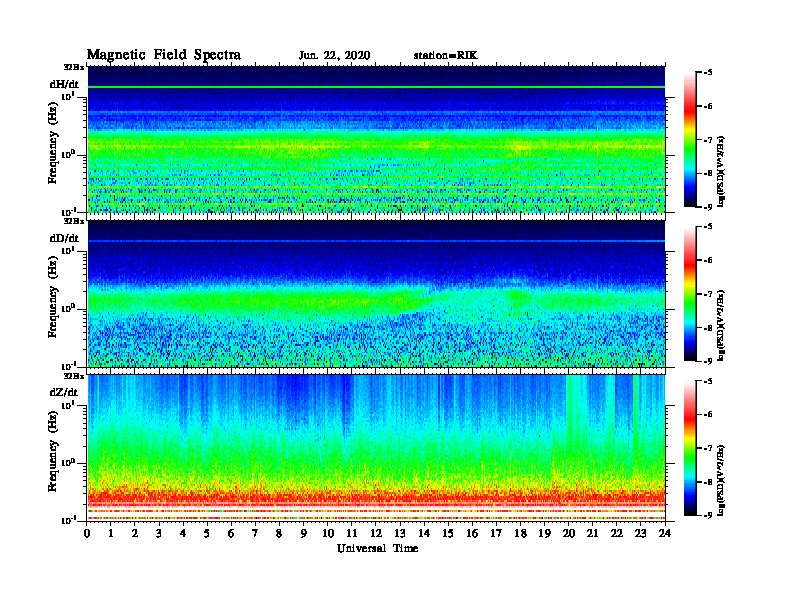Viewport: 792px width, 612px height.
Task: Click the "-5" label on dH/dt colorbar
Action: pyautogui.click(x=707, y=73)
